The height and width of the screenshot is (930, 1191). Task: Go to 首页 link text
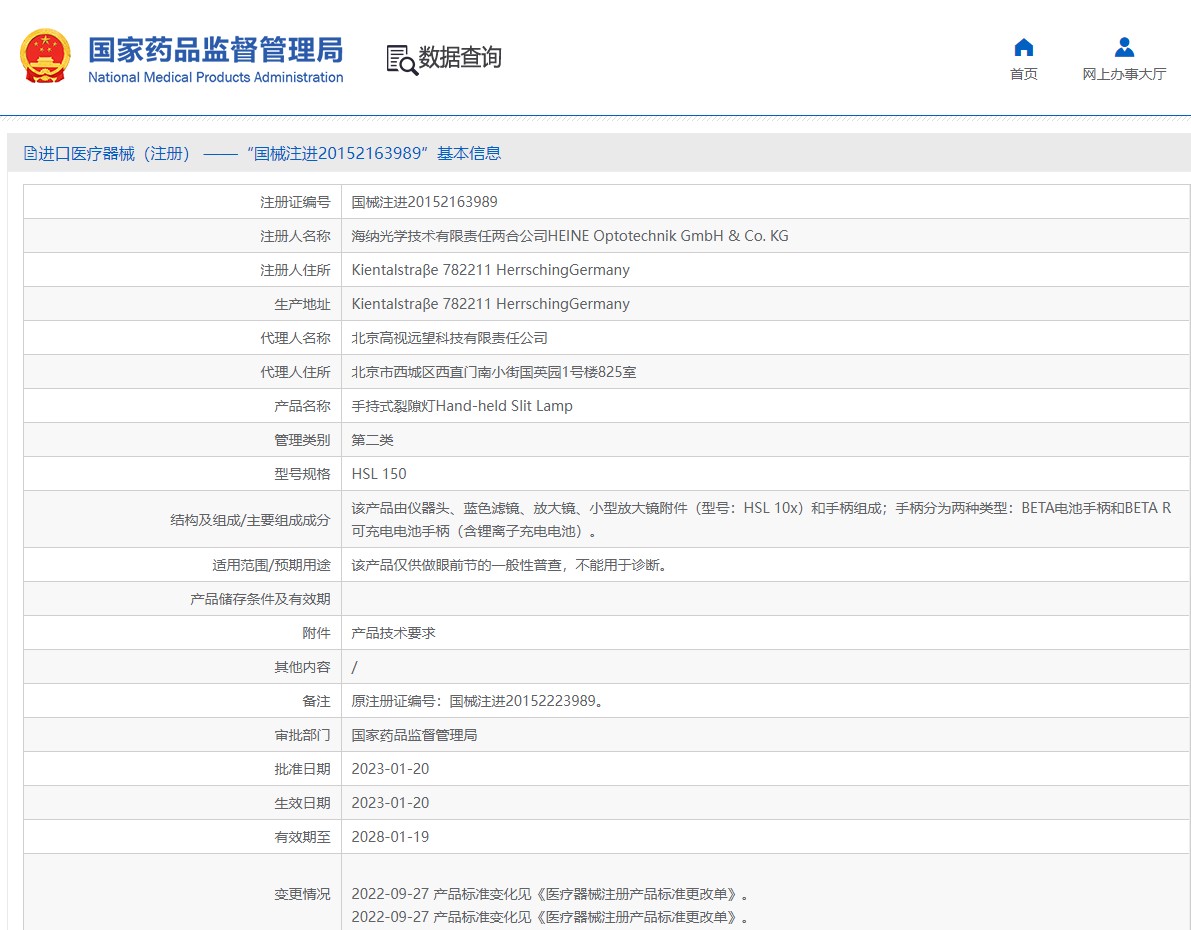point(1023,74)
